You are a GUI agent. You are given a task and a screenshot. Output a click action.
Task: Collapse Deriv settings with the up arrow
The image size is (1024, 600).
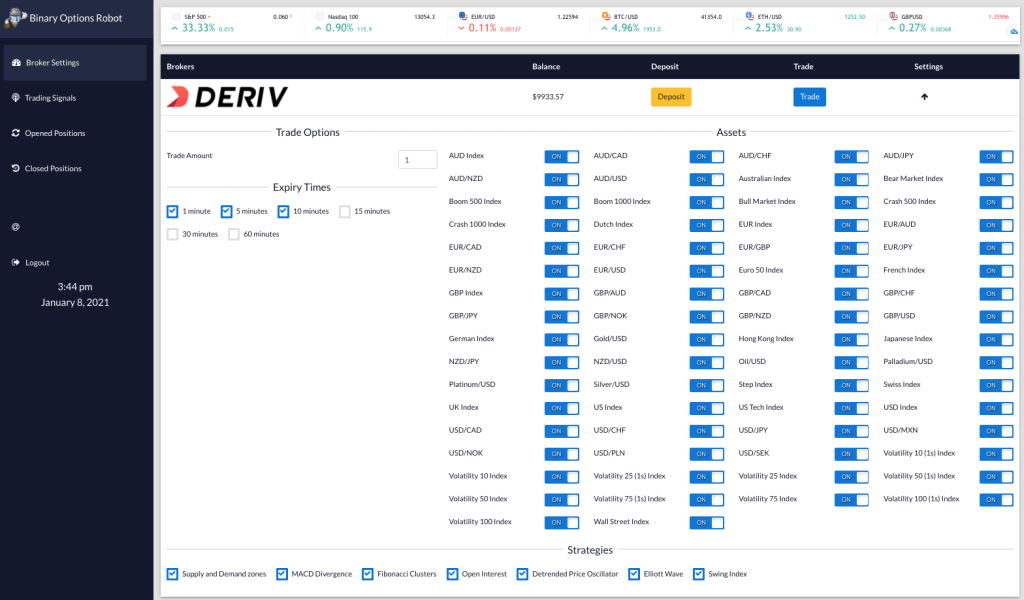(x=924, y=97)
